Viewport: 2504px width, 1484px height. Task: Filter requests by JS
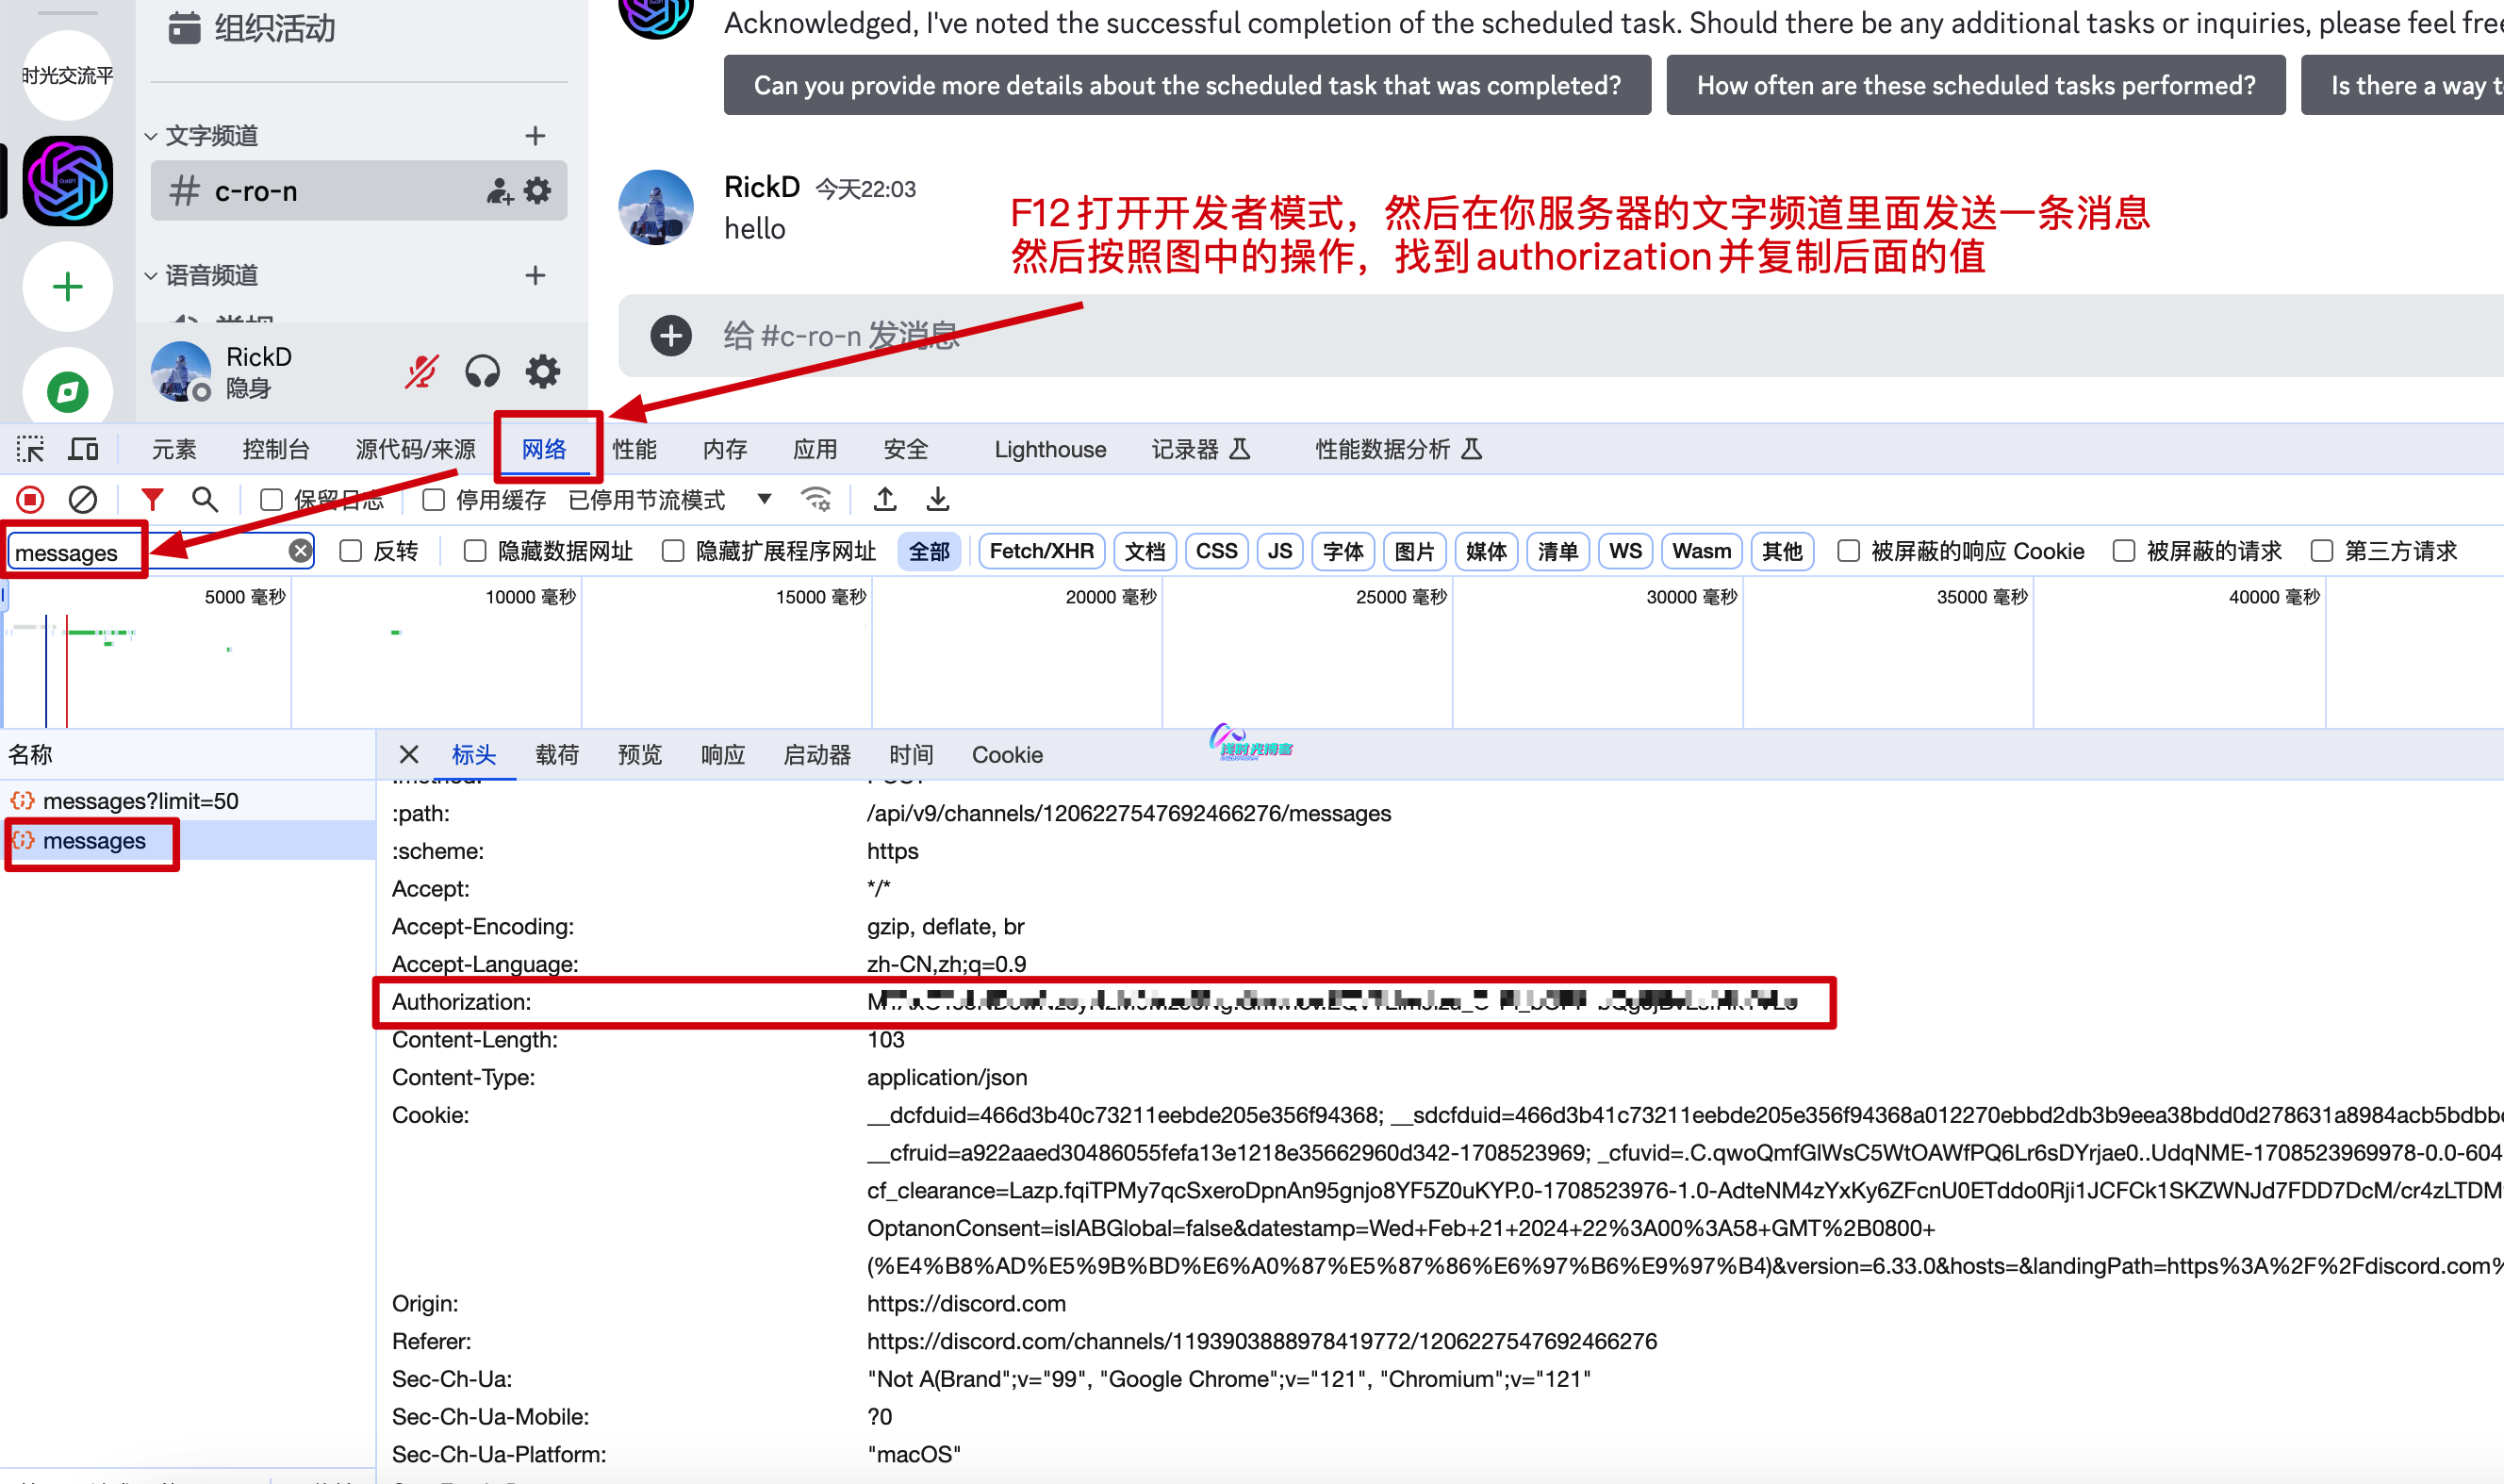click(1280, 551)
